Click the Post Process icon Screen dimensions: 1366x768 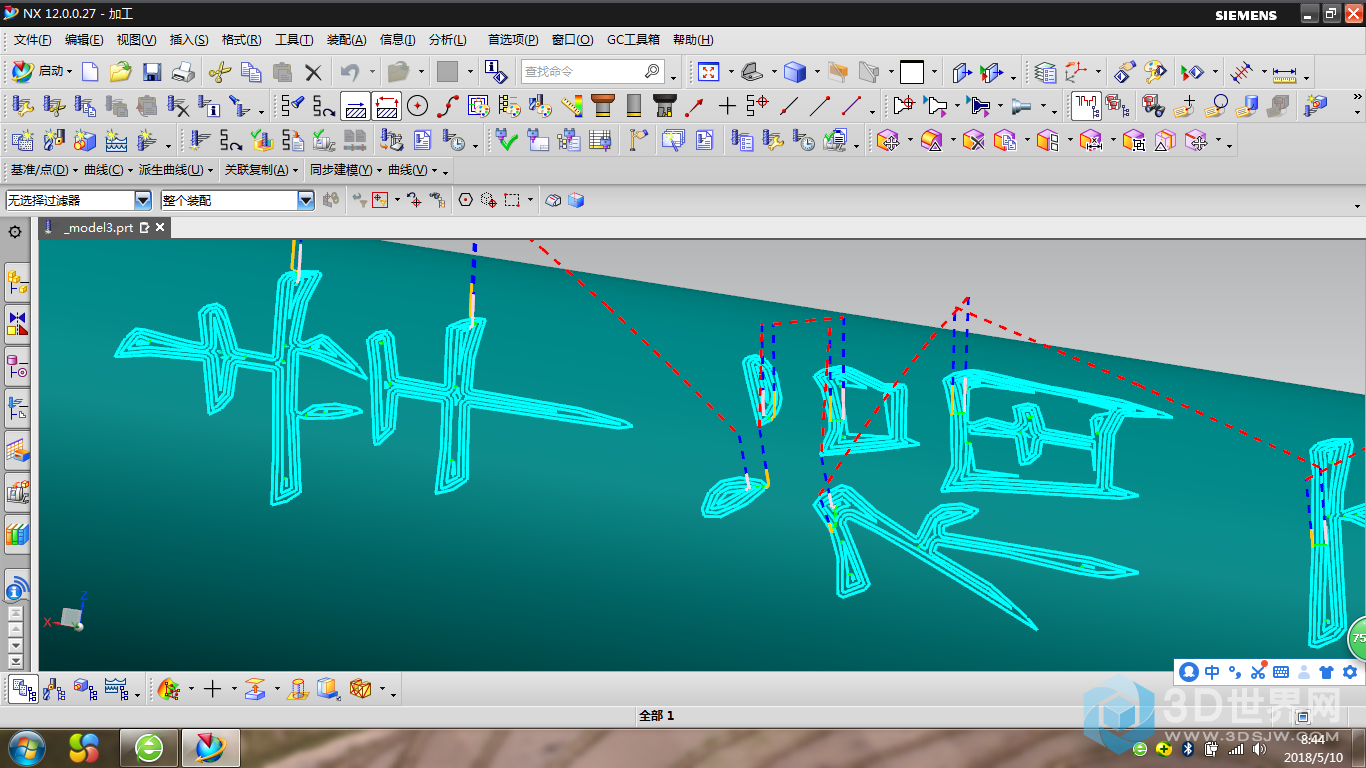291,140
